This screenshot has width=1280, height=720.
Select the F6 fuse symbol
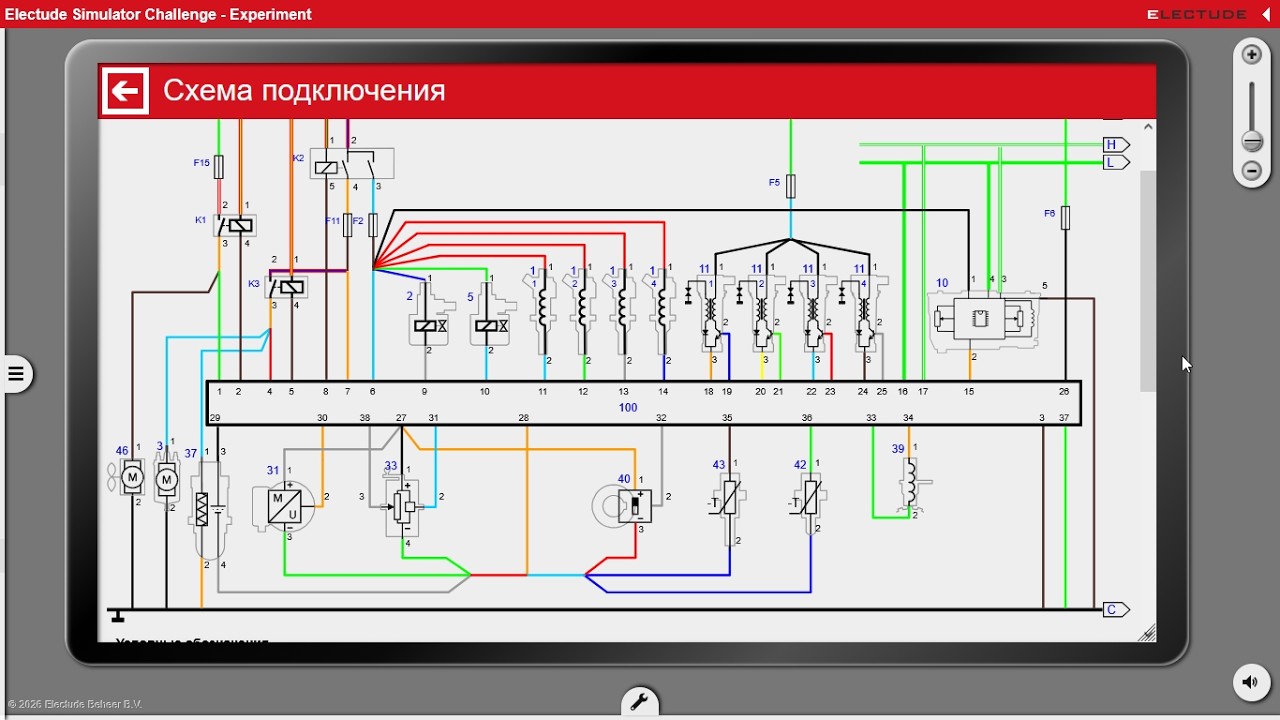[x=1065, y=218]
